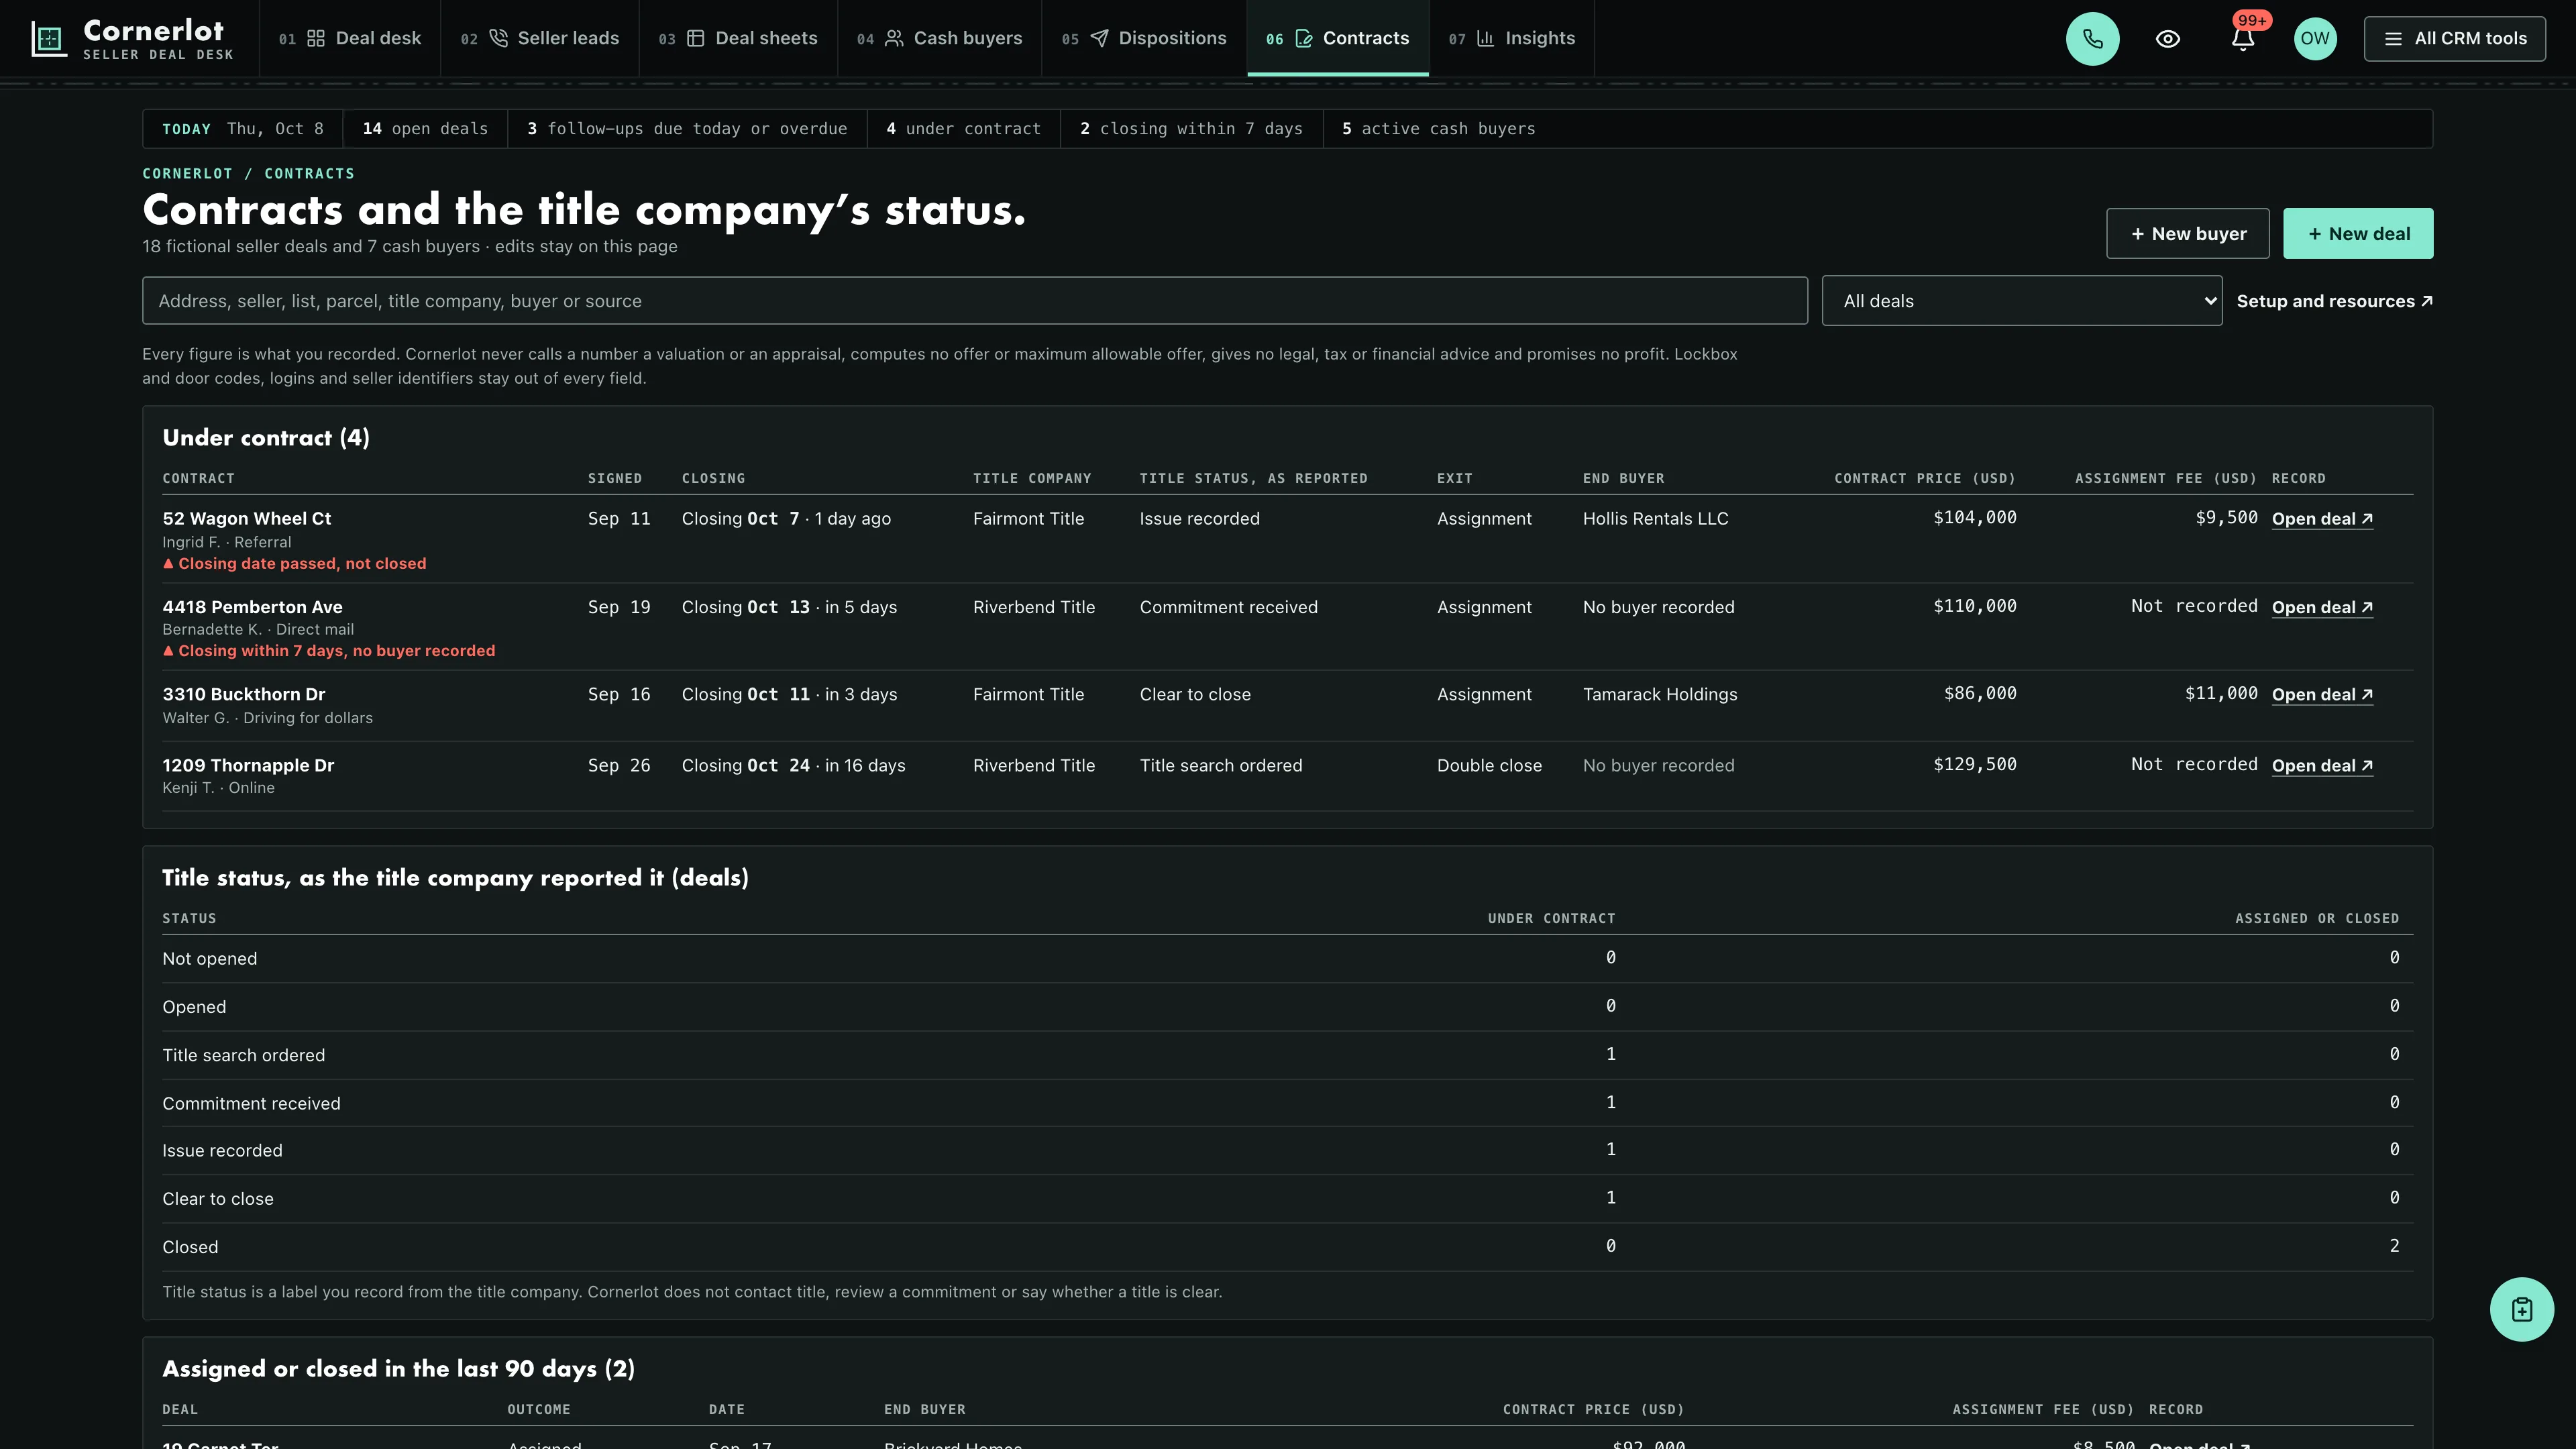This screenshot has width=2576, height=1449.
Task: Click '52 Wagon Wheel Ct' contract name
Action: 246,518
